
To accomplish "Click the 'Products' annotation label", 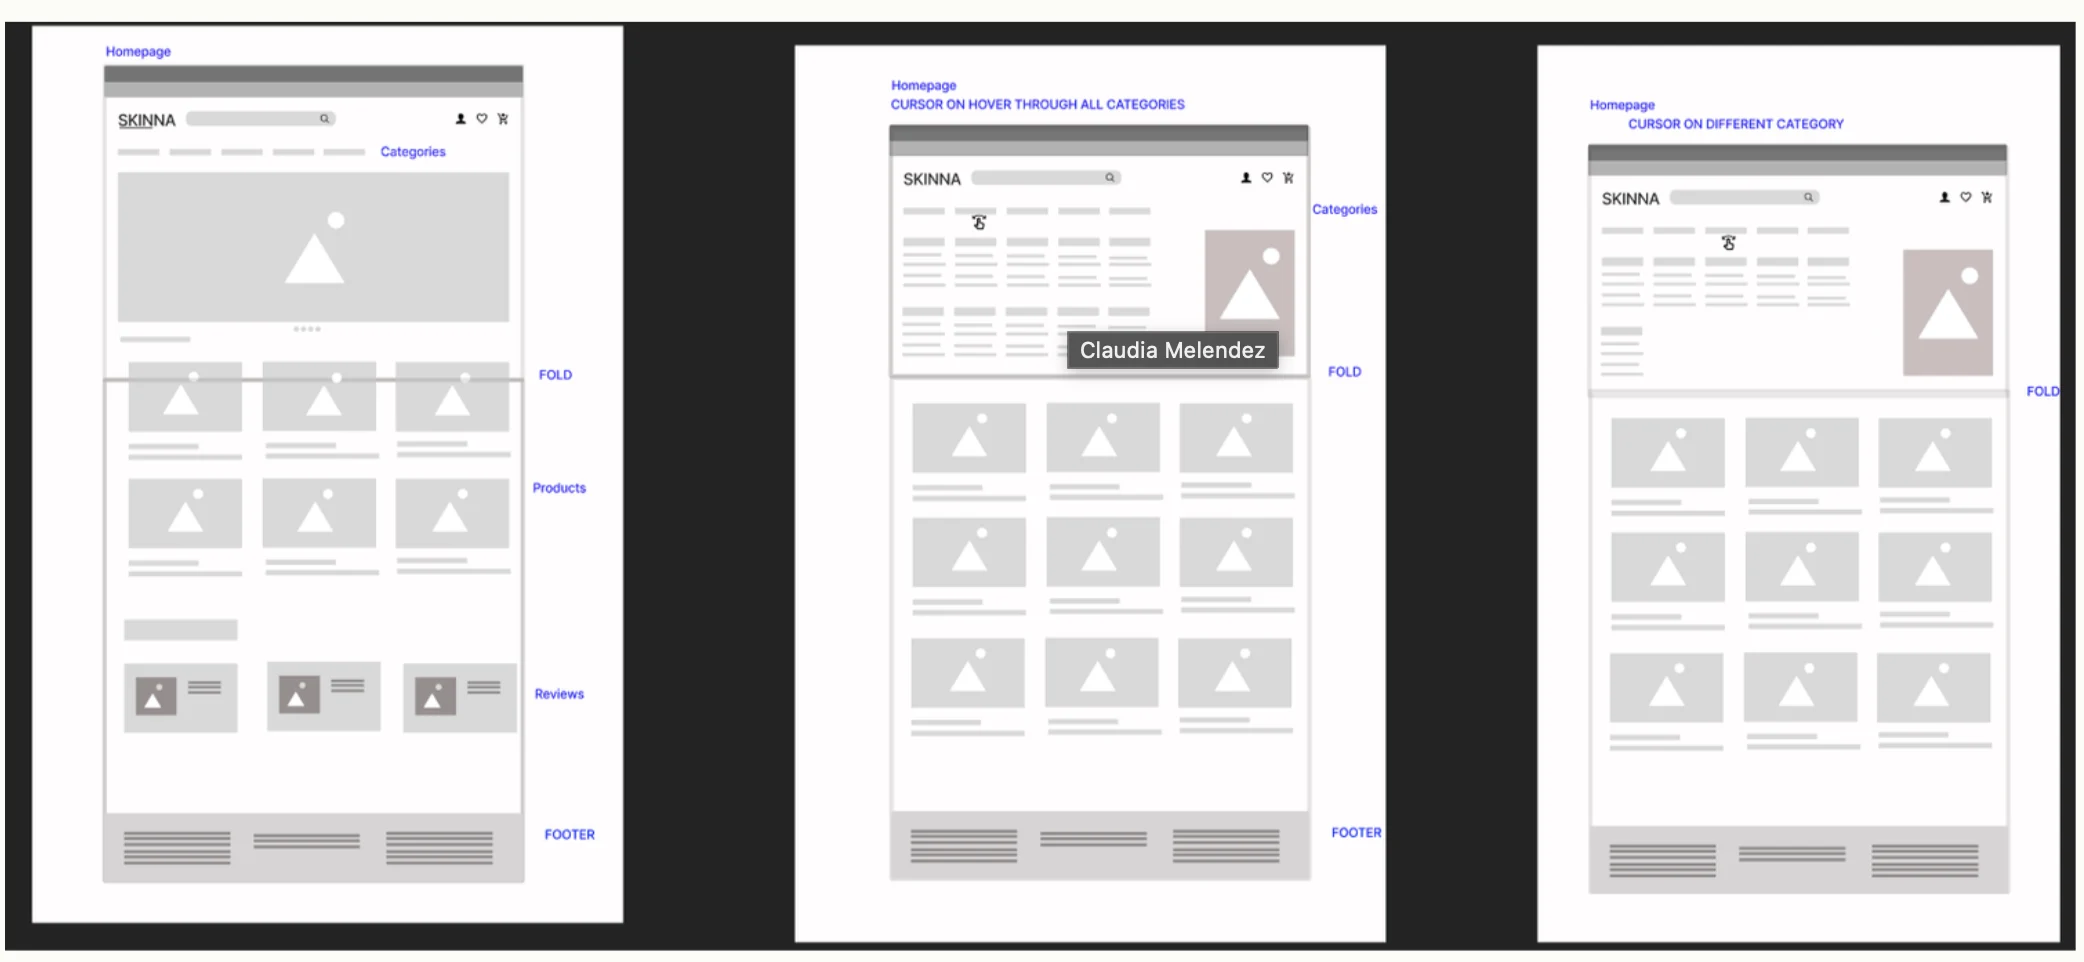I will [559, 488].
